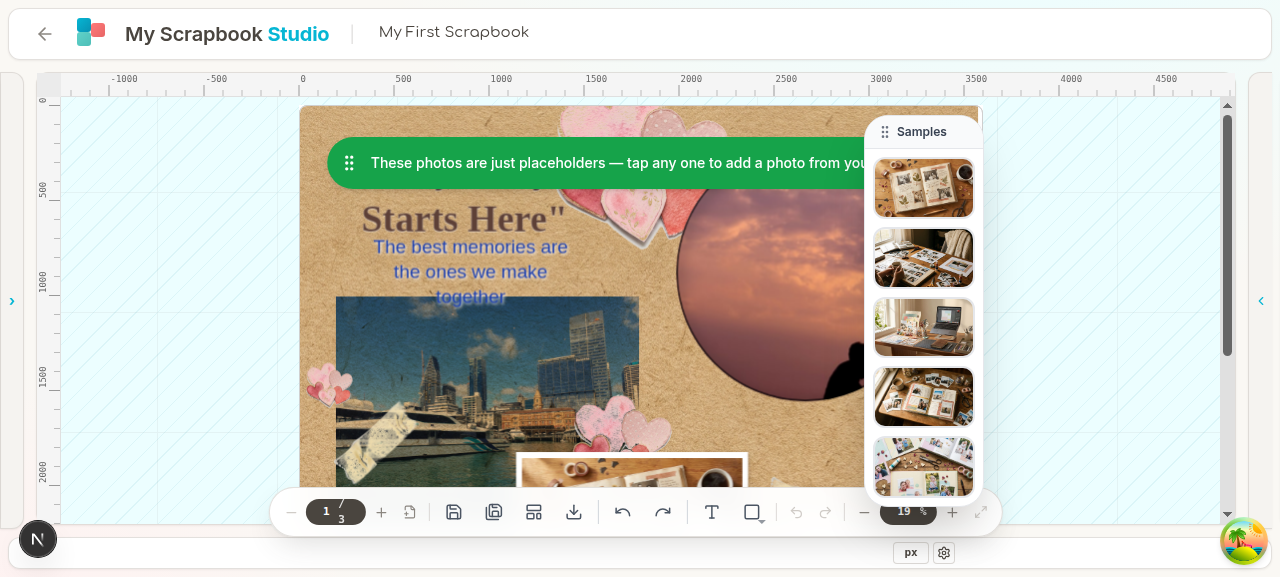
Task: Go back using the arrow icon
Action: (44, 34)
